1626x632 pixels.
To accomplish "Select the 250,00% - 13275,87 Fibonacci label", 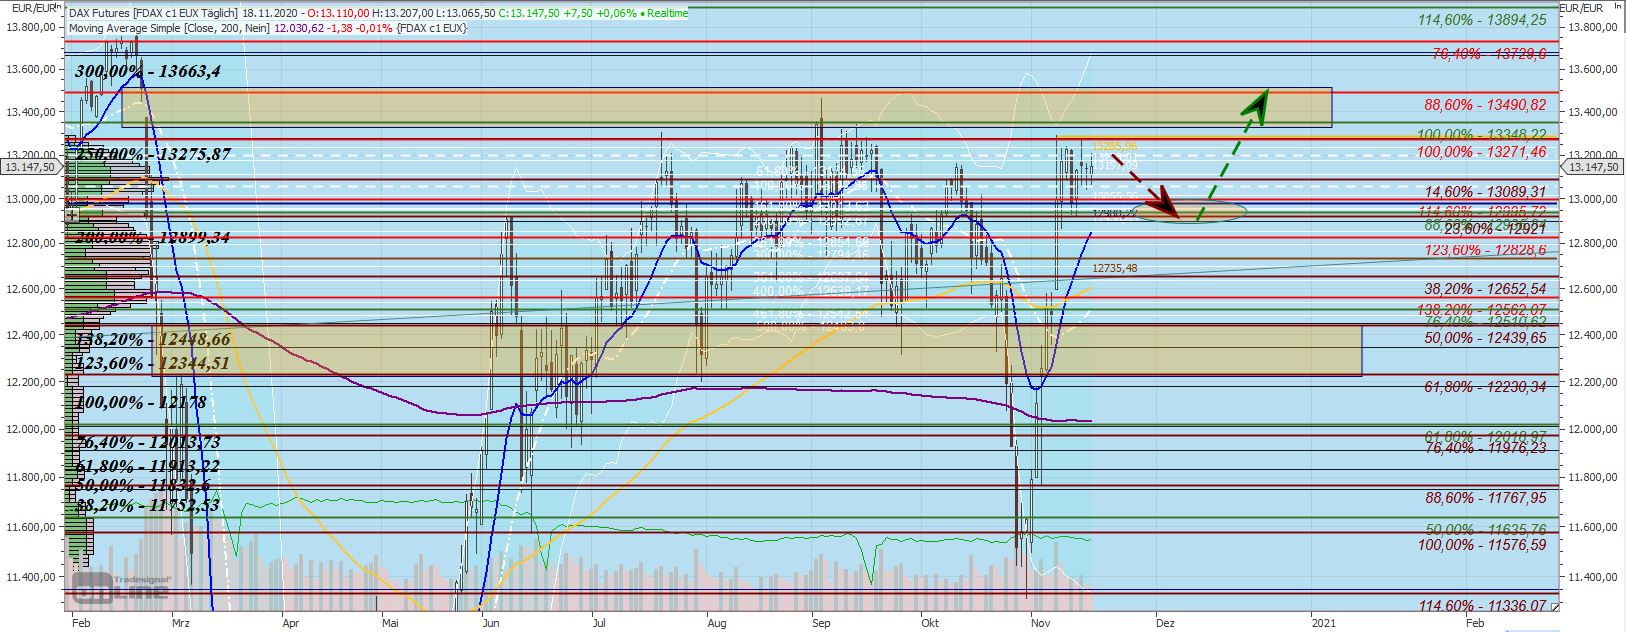I will (x=153, y=154).
